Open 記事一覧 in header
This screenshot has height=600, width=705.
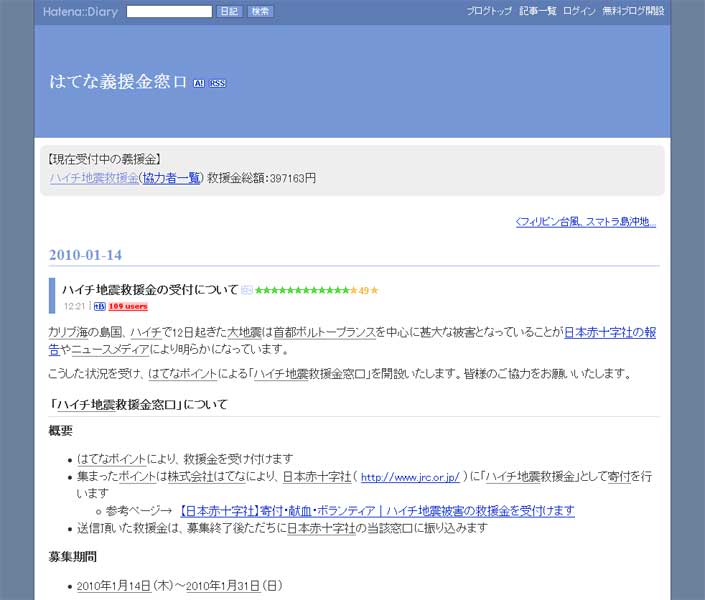538,11
